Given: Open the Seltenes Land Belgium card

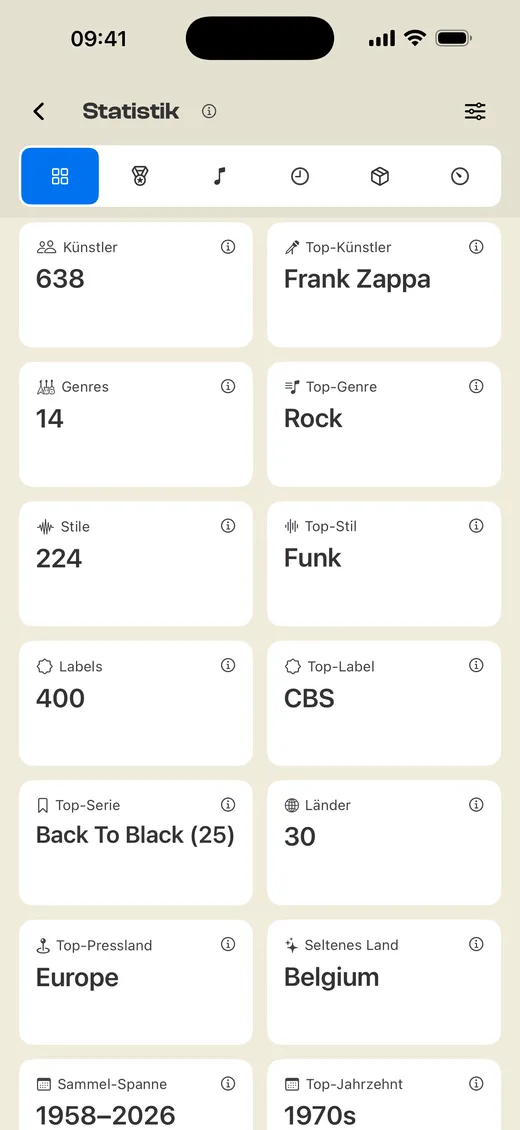Looking at the screenshot, I should tap(384, 982).
